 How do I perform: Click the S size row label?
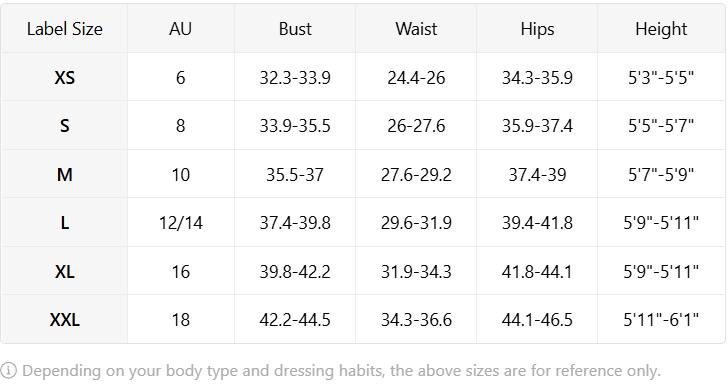tap(65, 126)
